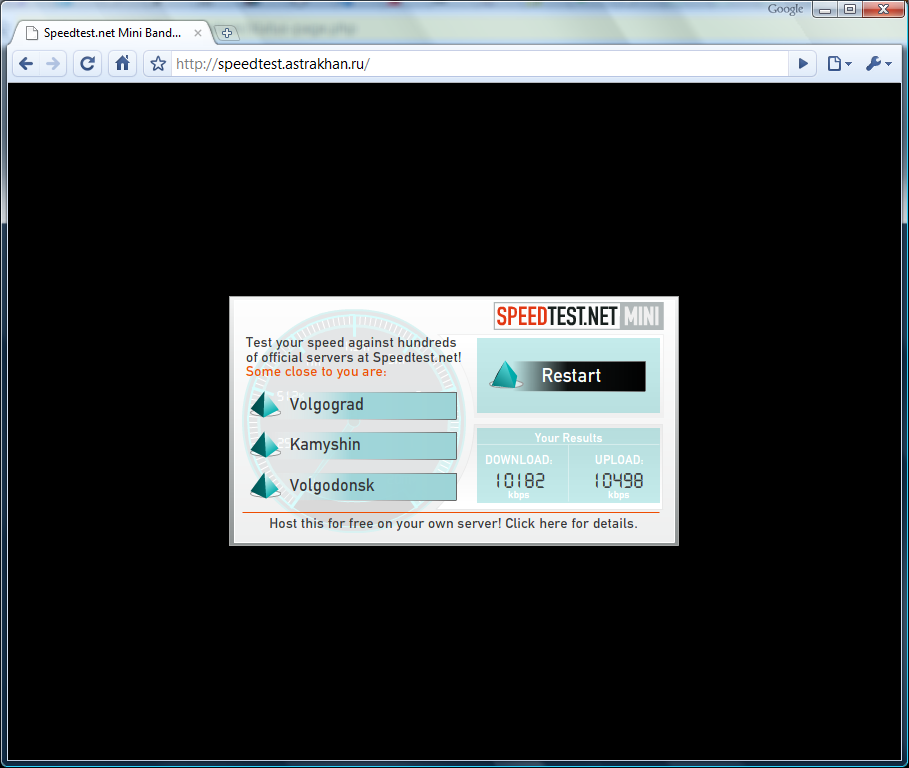The image size is (909, 768).
Task: Click the pyramid icon on Restart
Action: point(506,374)
